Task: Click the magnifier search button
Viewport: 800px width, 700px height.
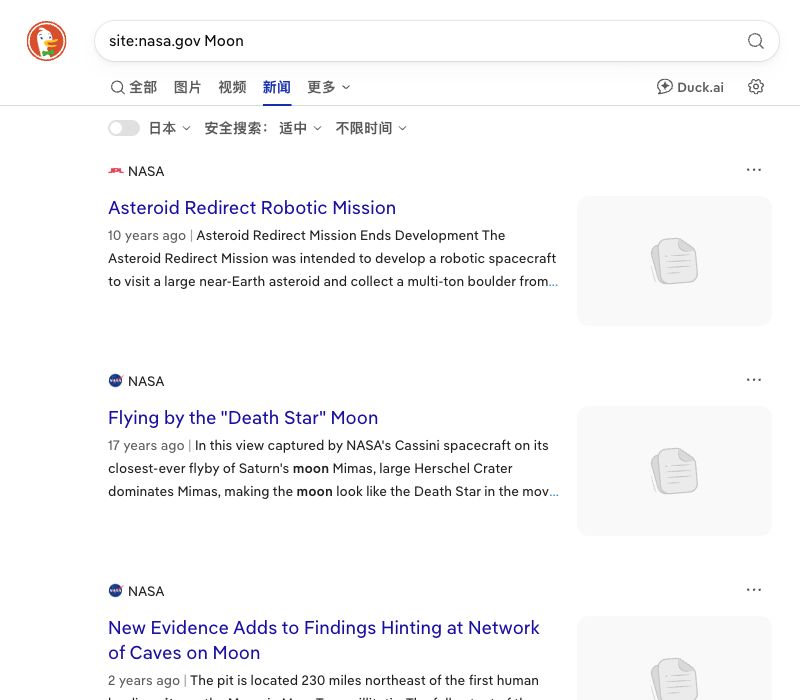Action: (756, 41)
